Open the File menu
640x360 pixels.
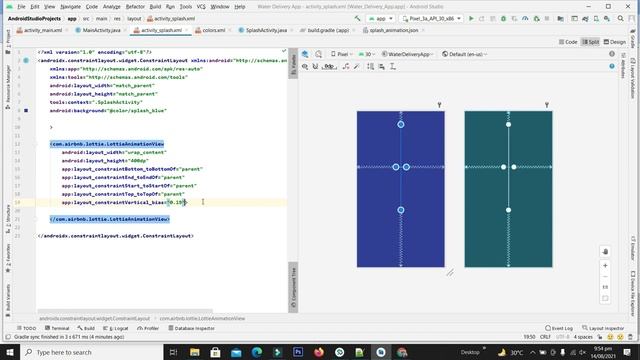pyautogui.click(x=21, y=7)
